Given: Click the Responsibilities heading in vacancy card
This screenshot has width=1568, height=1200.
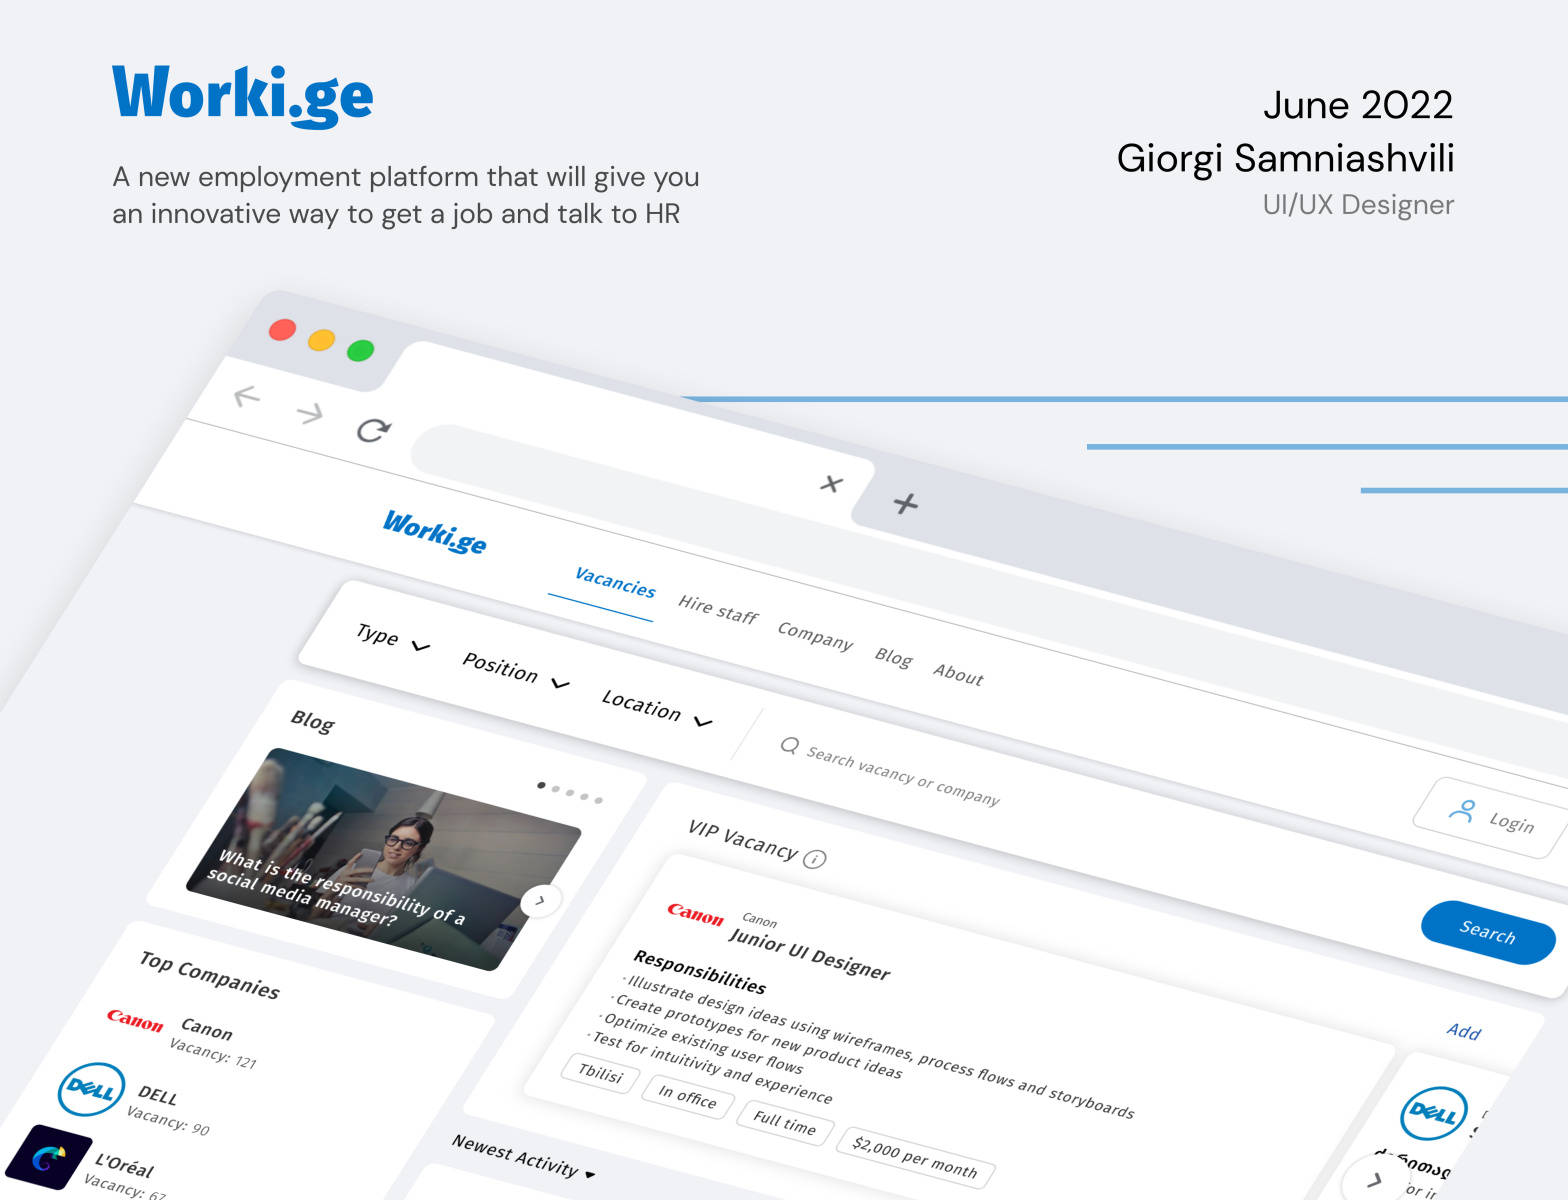Looking at the screenshot, I should click(x=700, y=972).
